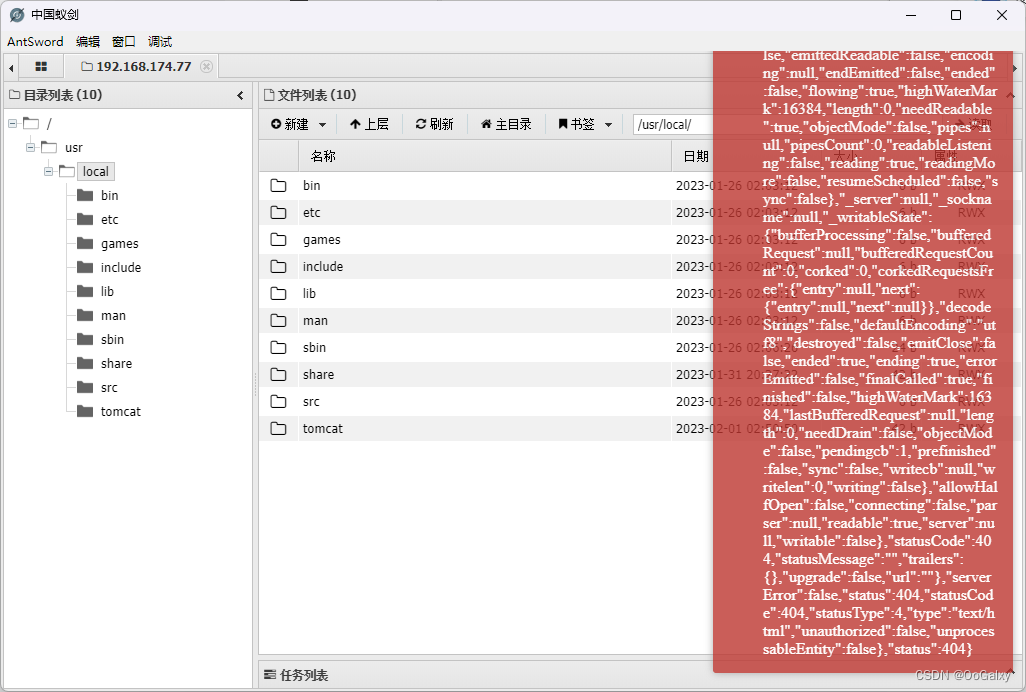Screen dimensions: 1026x692
Task: Select the etc entry in the file list
Action: tap(311, 213)
